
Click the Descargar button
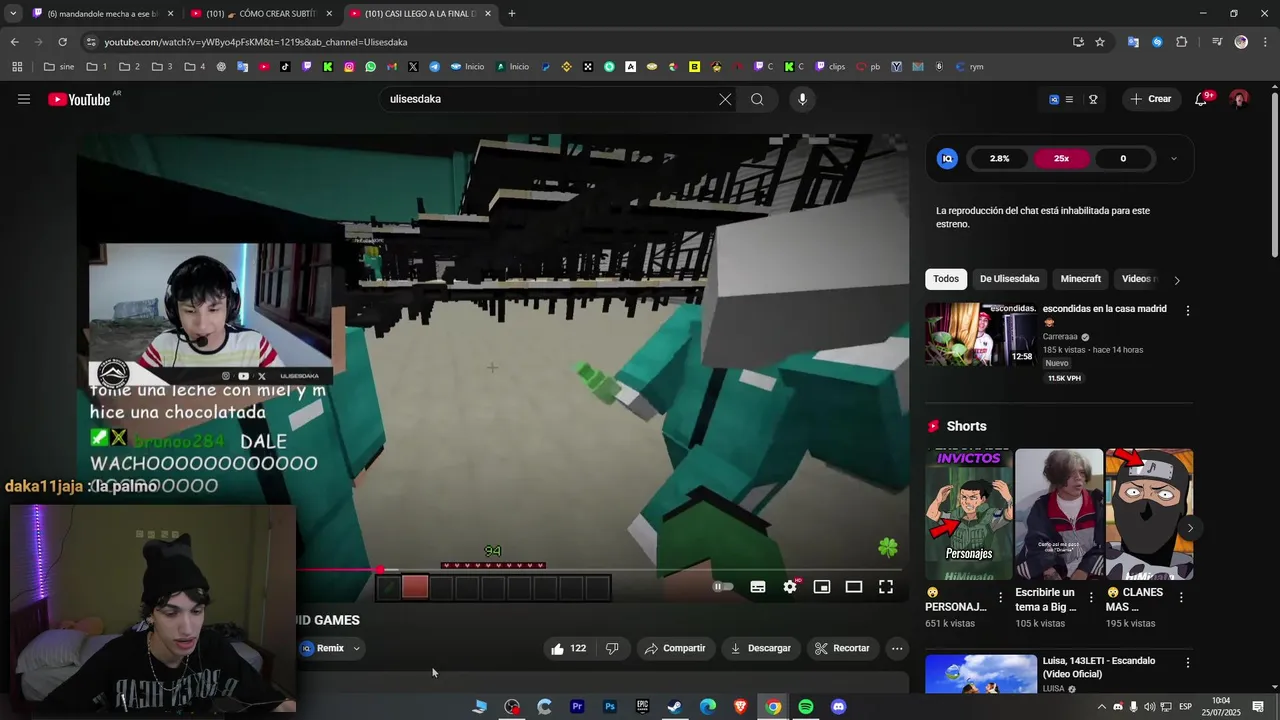point(760,648)
